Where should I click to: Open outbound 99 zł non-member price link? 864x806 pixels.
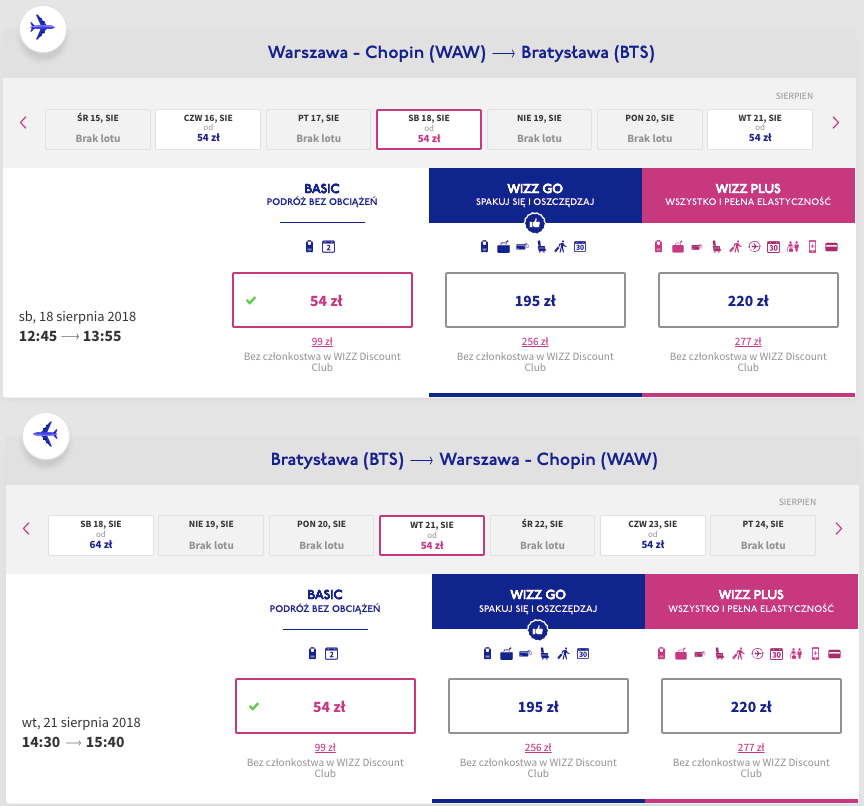322,342
